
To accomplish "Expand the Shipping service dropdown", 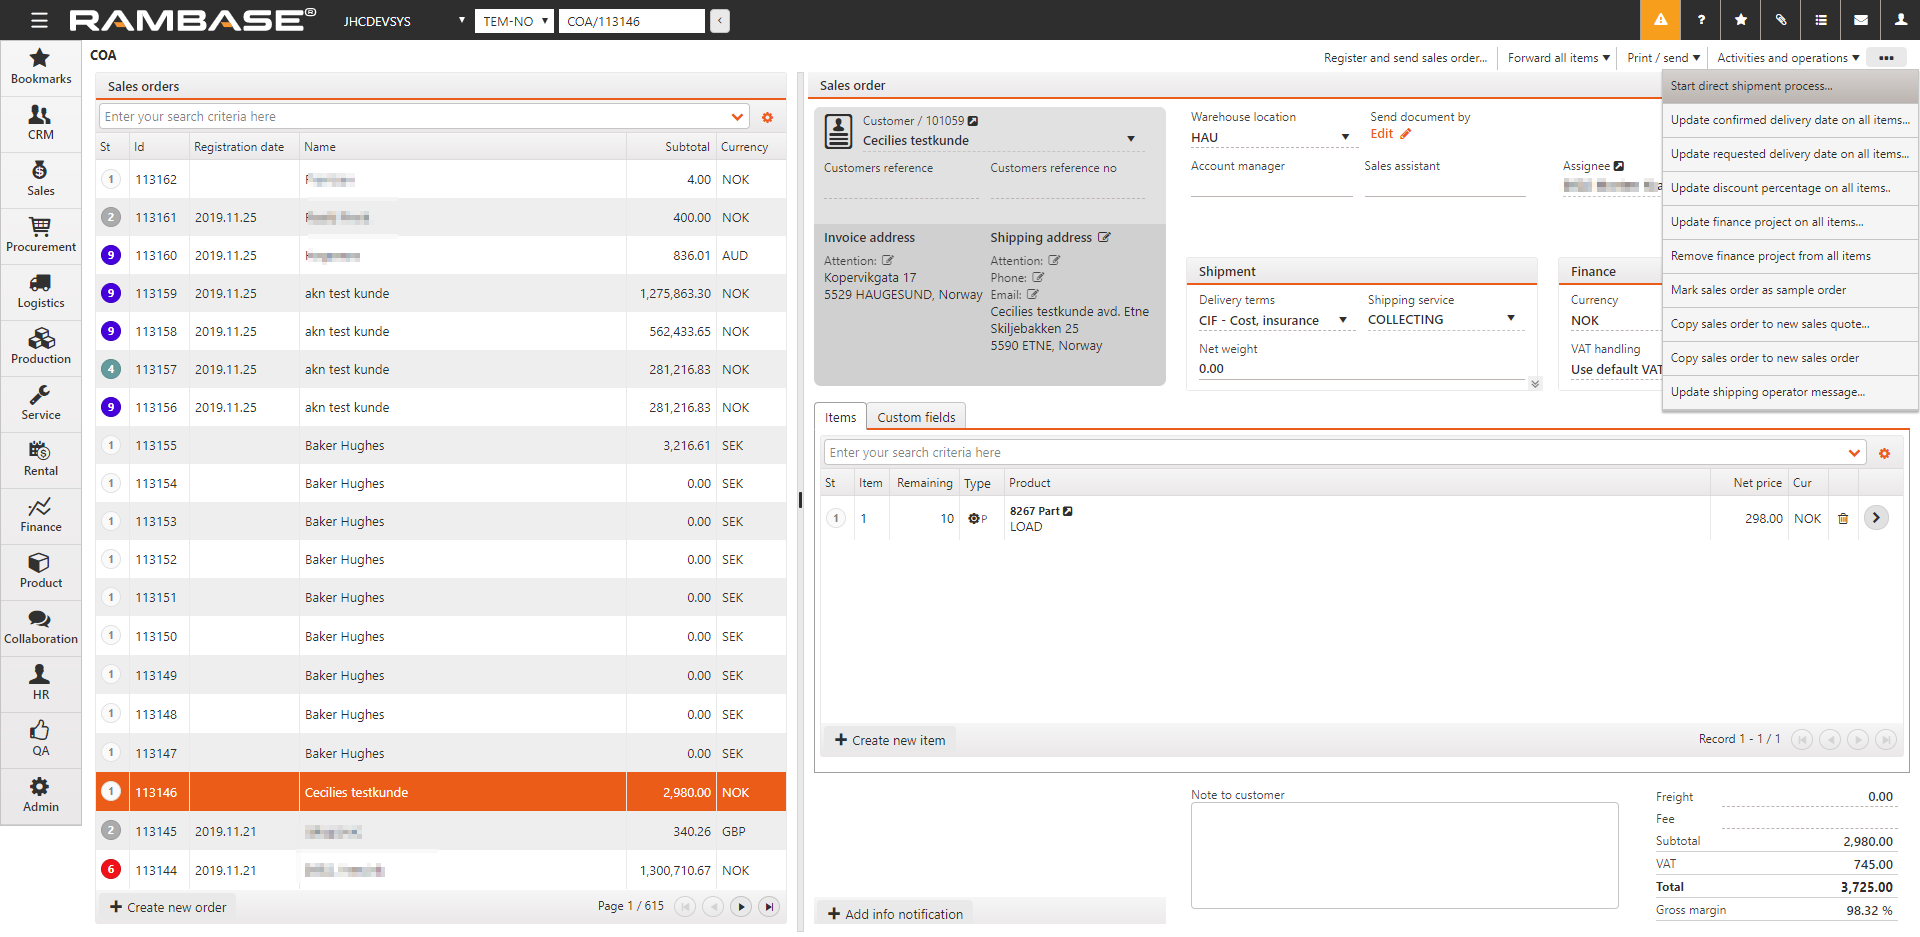I will (x=1511, y=319).
